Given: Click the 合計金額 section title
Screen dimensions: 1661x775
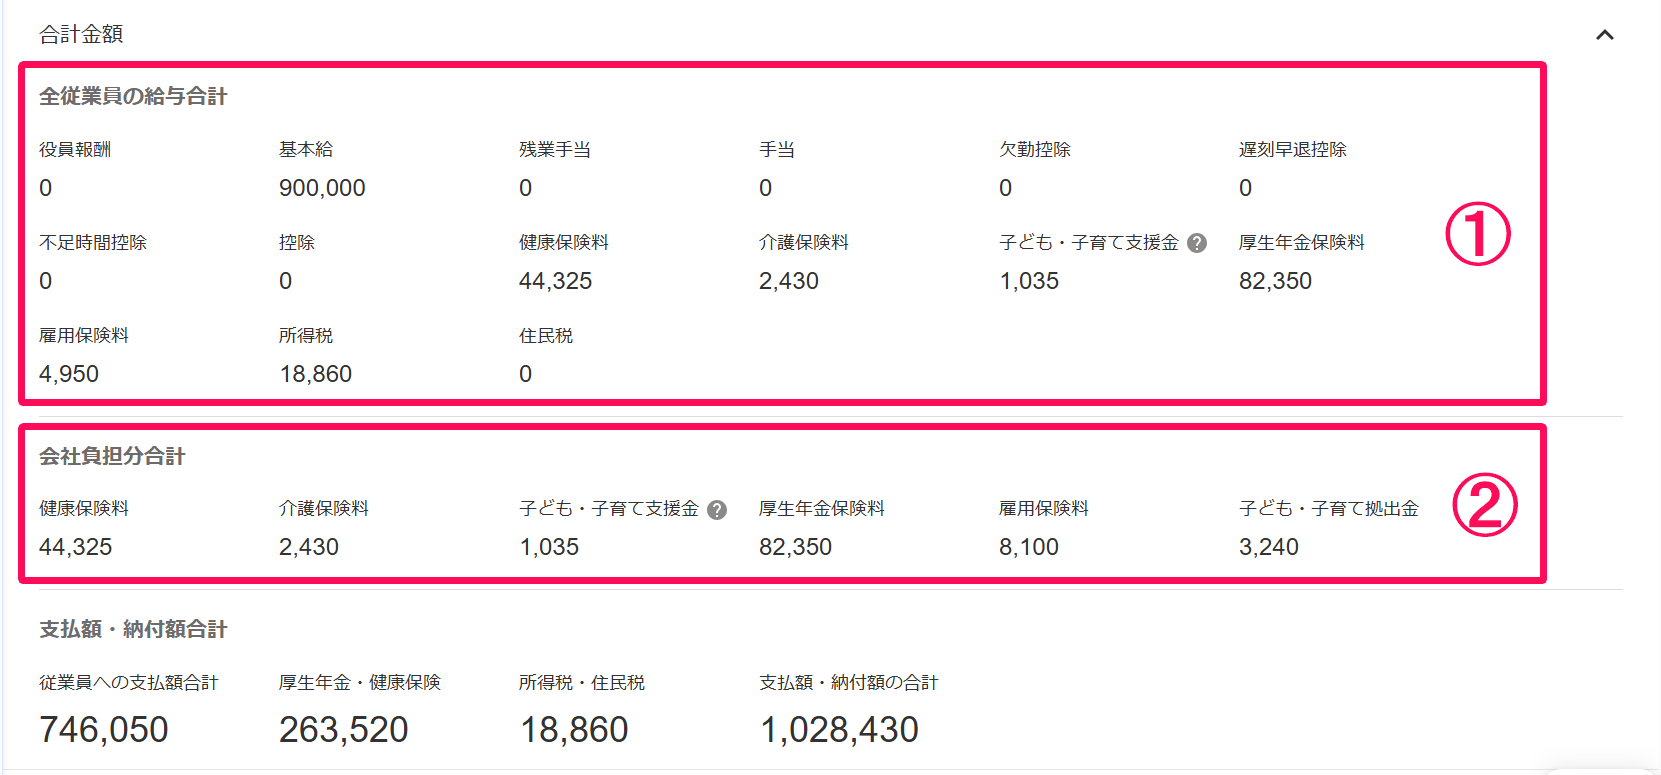Looking at the screenshot, I should 81,34.
